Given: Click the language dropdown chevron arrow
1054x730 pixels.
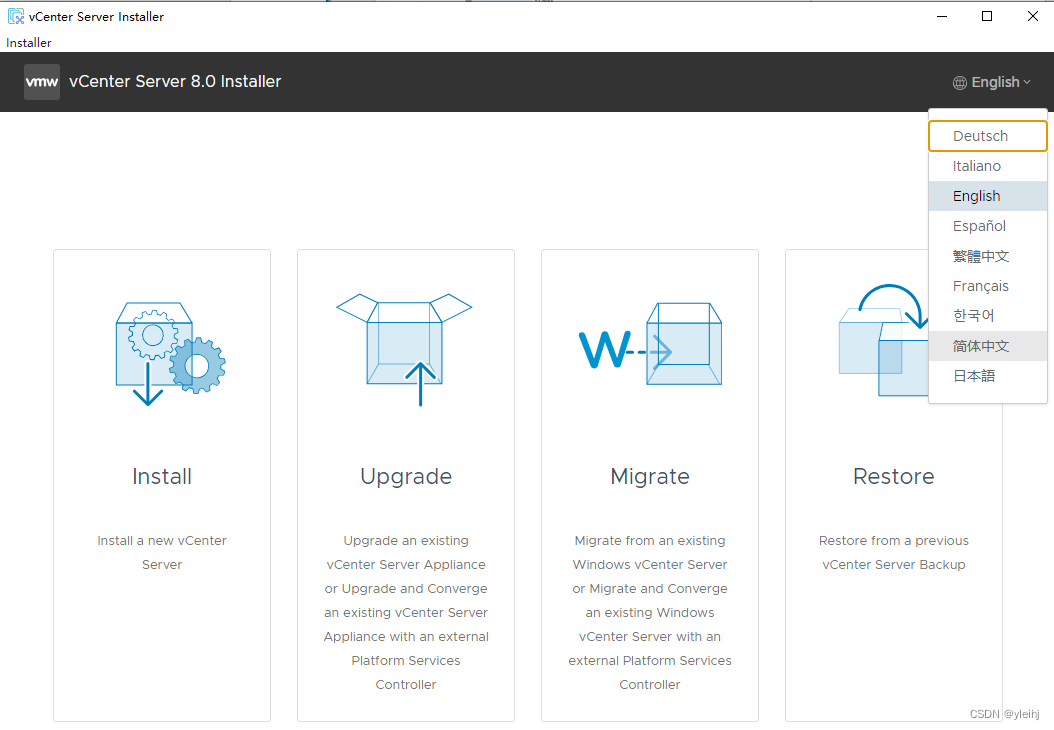Looking at the screenshot, I should 1026,83.
